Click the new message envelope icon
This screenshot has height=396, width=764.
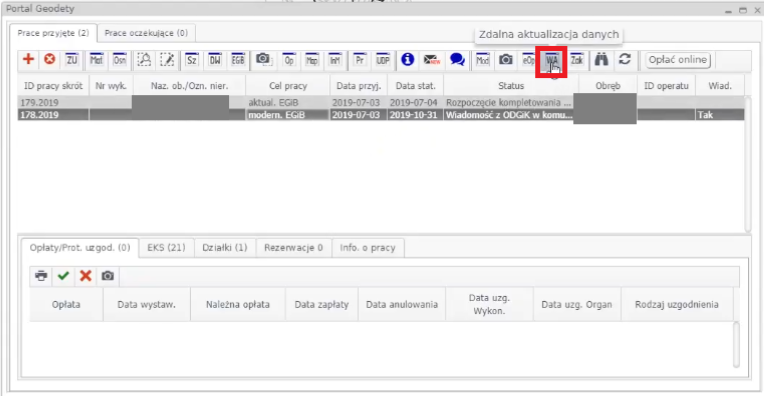pos(432,60)
